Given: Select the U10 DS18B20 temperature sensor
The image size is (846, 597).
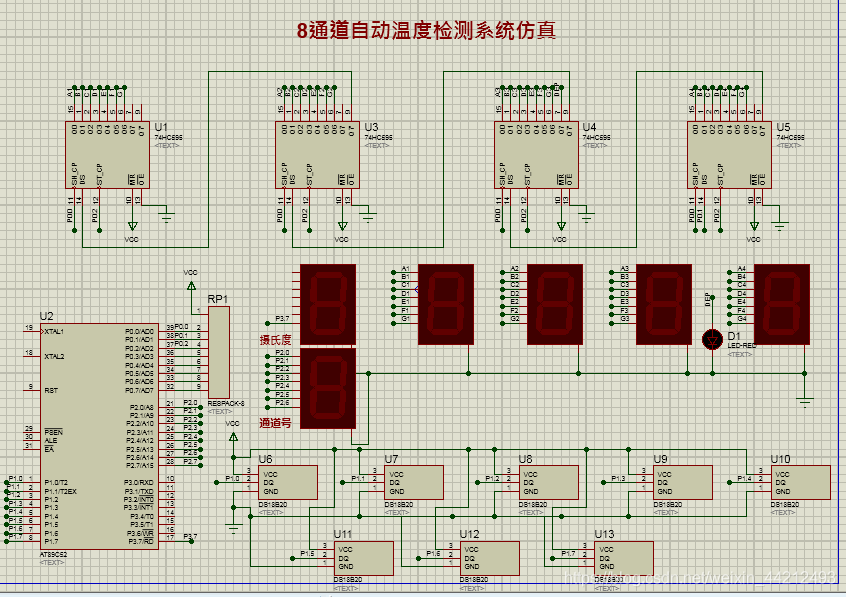Looking at the screenshot, I should pyautogui.click(x=801, y=483).
